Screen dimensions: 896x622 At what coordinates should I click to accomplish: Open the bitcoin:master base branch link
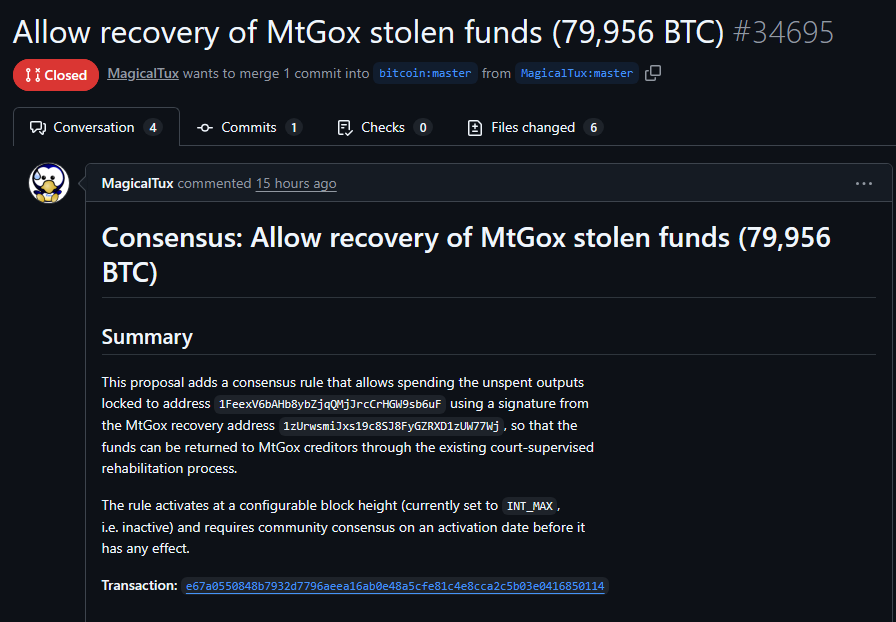[x=425, y=73]
